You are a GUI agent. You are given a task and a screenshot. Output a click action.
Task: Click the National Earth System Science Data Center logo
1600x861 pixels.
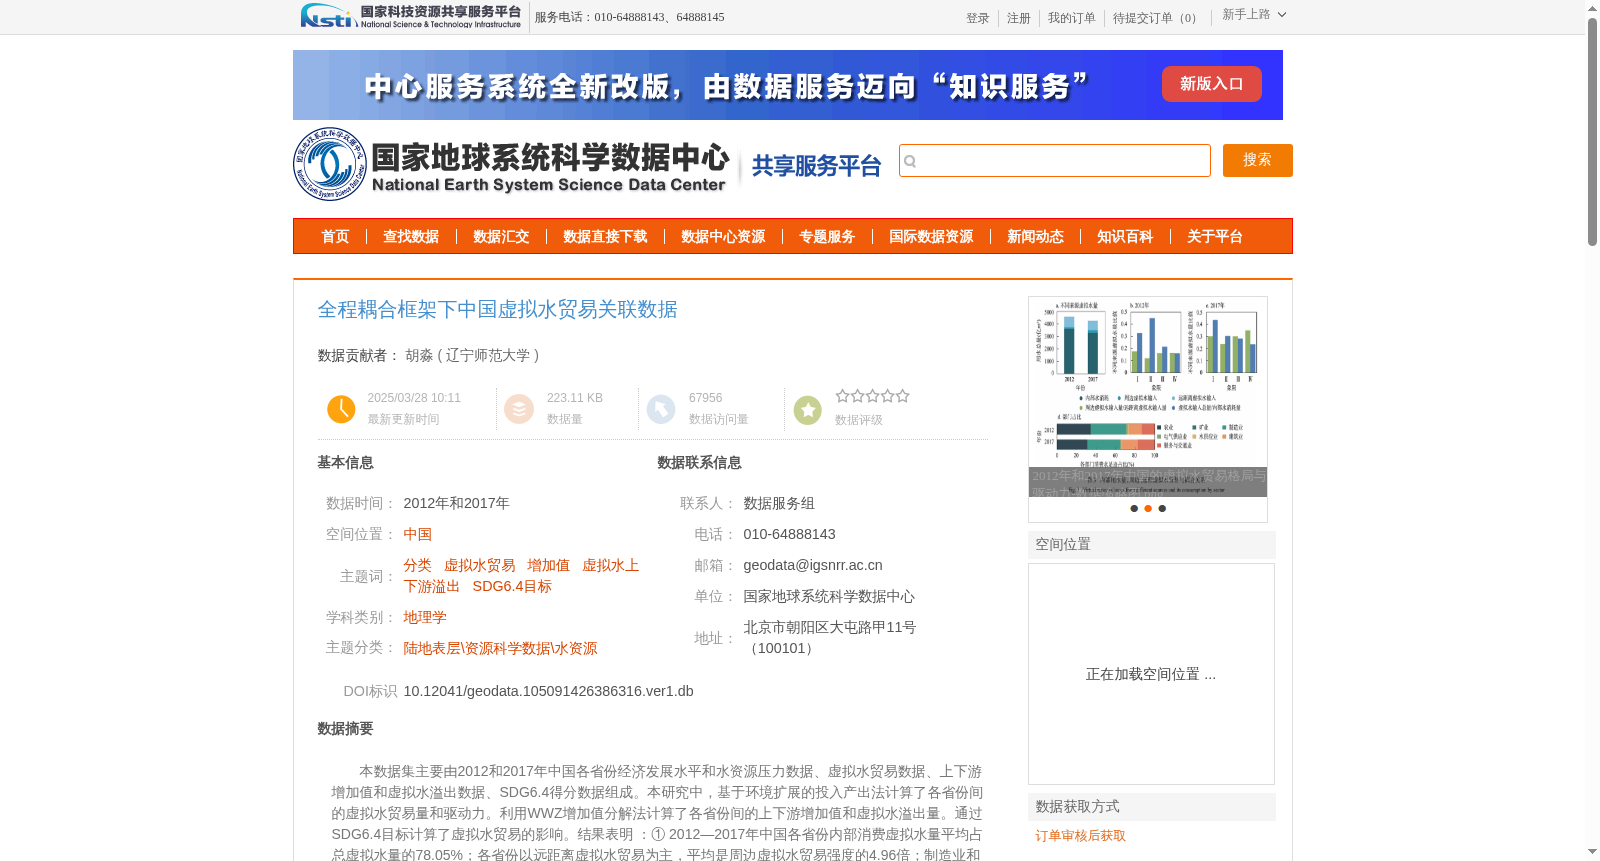click(x=511, y=164)
